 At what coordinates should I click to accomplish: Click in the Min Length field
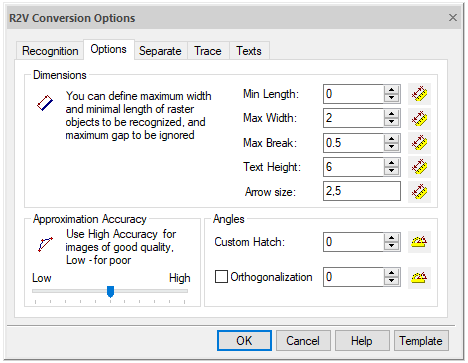coord(353,94)
